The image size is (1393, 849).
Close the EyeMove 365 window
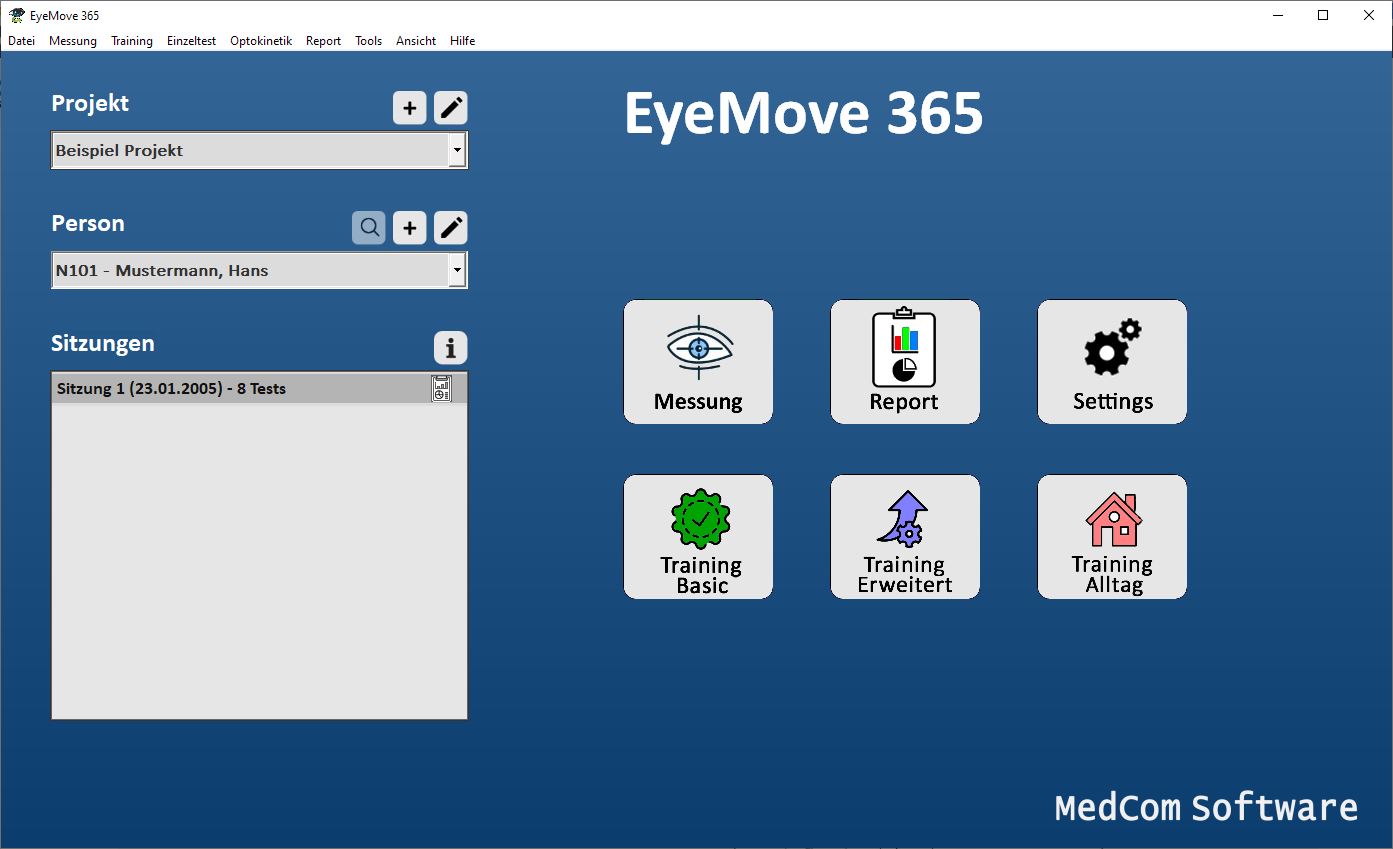click(x=1369, y=15)
